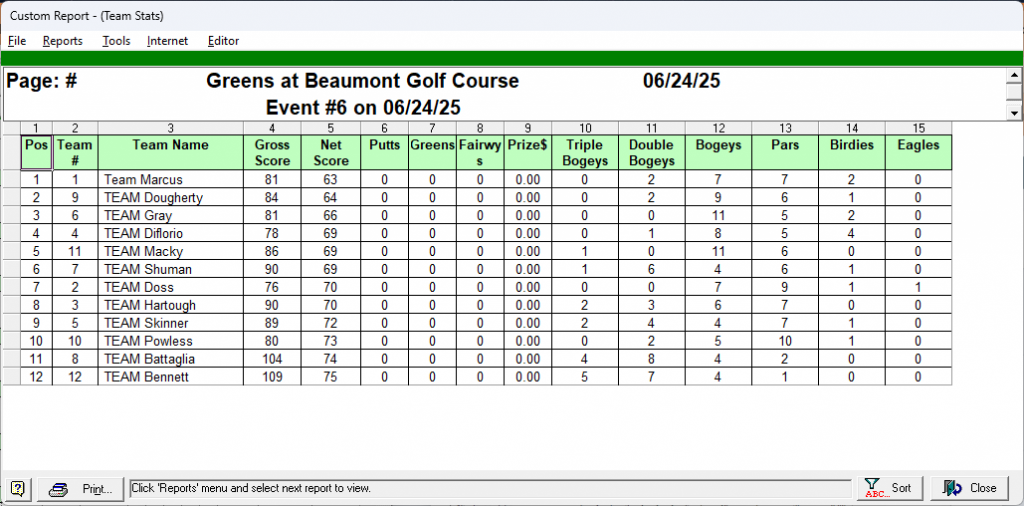1024x506 pixels.
Task: Click the Eagles column header
Action: coord(917,146)
